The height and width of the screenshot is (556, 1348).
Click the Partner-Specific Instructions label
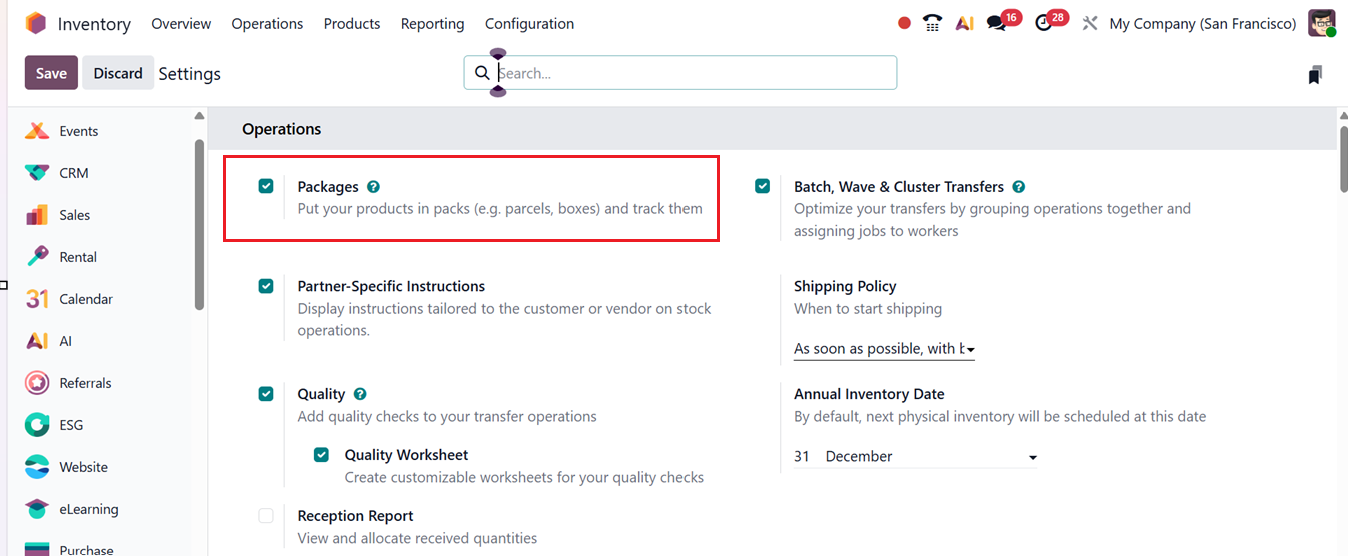tap(391, 286)
